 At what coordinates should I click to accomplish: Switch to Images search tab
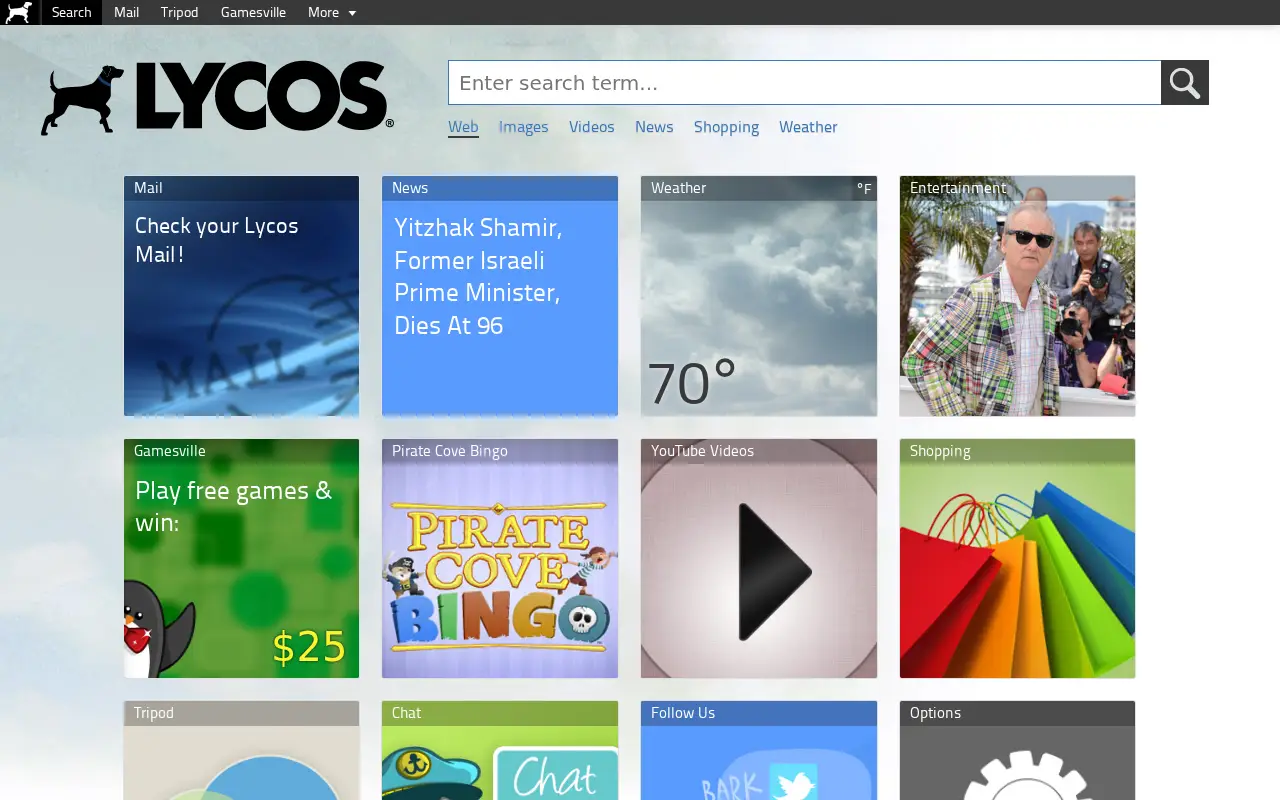point(524,127)
